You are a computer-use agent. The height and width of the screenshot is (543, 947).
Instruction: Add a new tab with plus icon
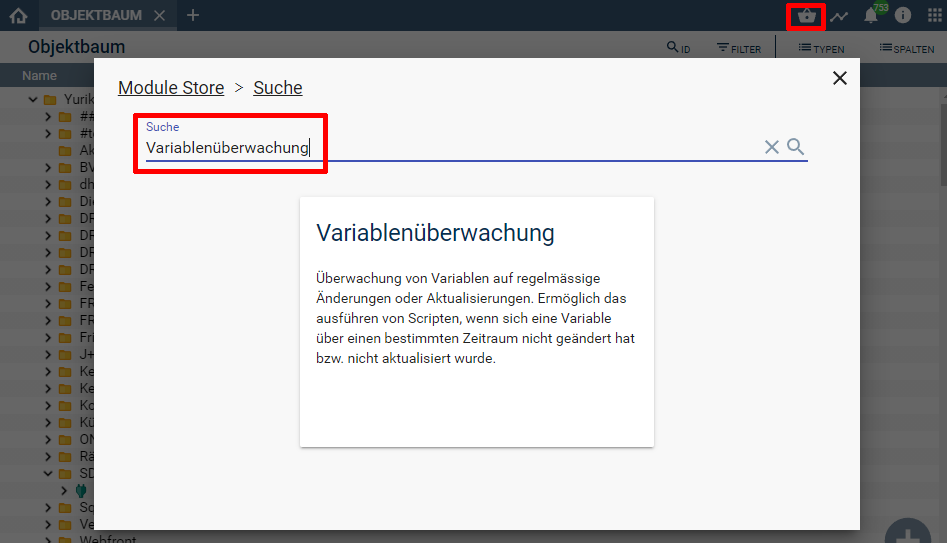coord(193,16)
